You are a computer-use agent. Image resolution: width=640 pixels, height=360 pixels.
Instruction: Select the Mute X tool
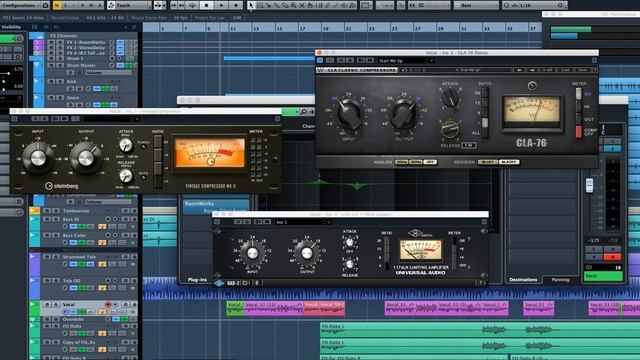pyautogui.click(x=302, y=5)
